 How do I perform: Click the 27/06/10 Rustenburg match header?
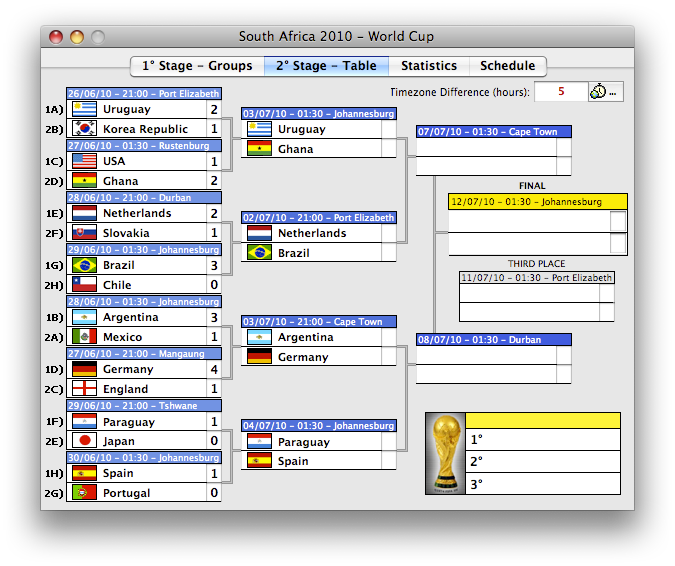pos(144,145)
